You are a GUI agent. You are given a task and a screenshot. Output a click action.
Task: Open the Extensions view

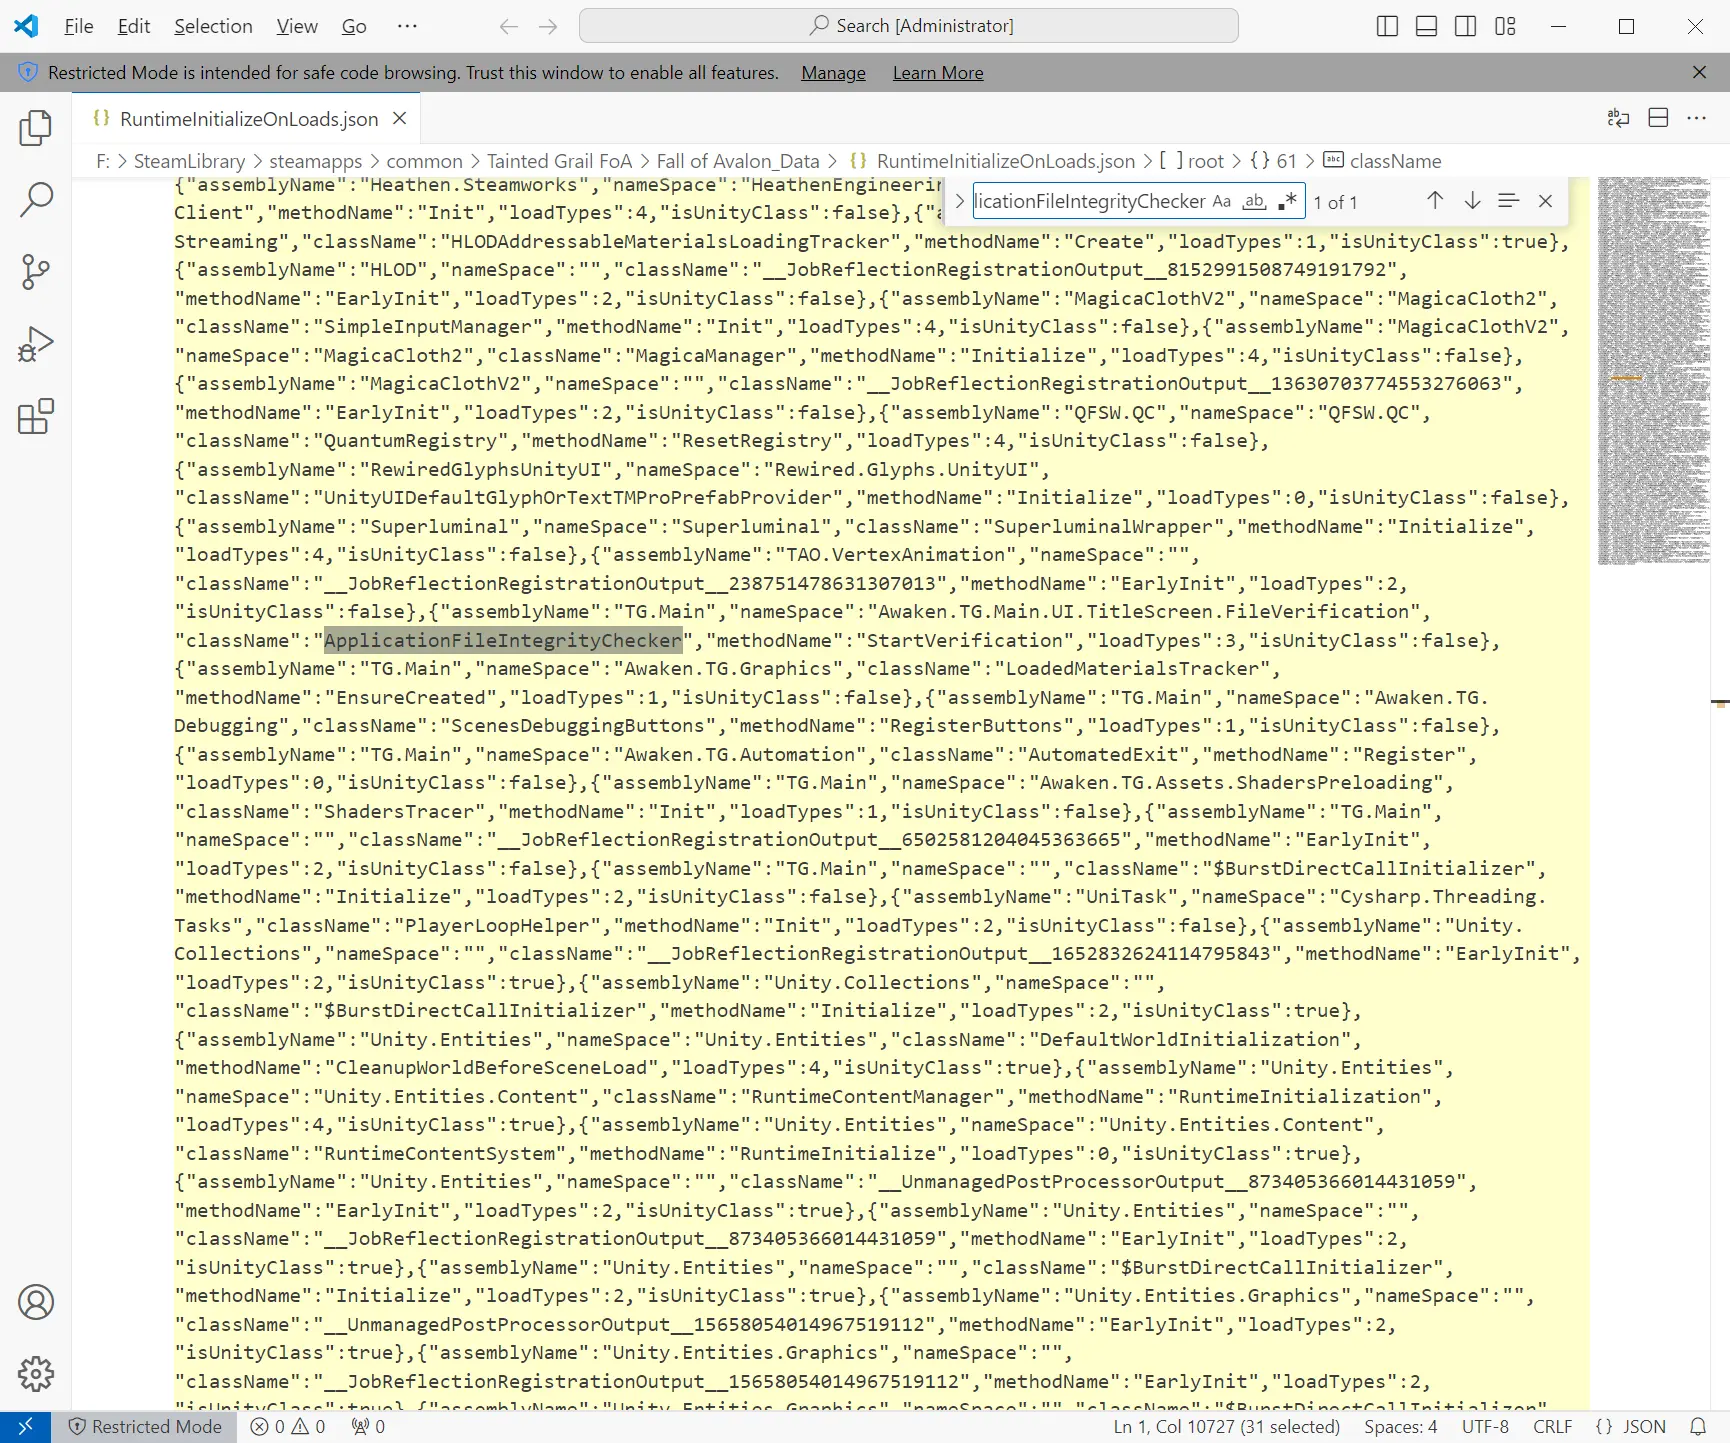[x=36, y=416]
